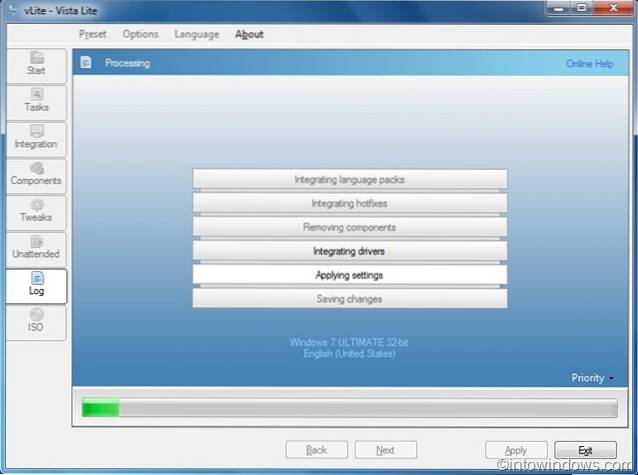Viewport: 638px width, 475px height.
Task: Click the Next button
Action: pyautogui.click(x=385, y=450)
